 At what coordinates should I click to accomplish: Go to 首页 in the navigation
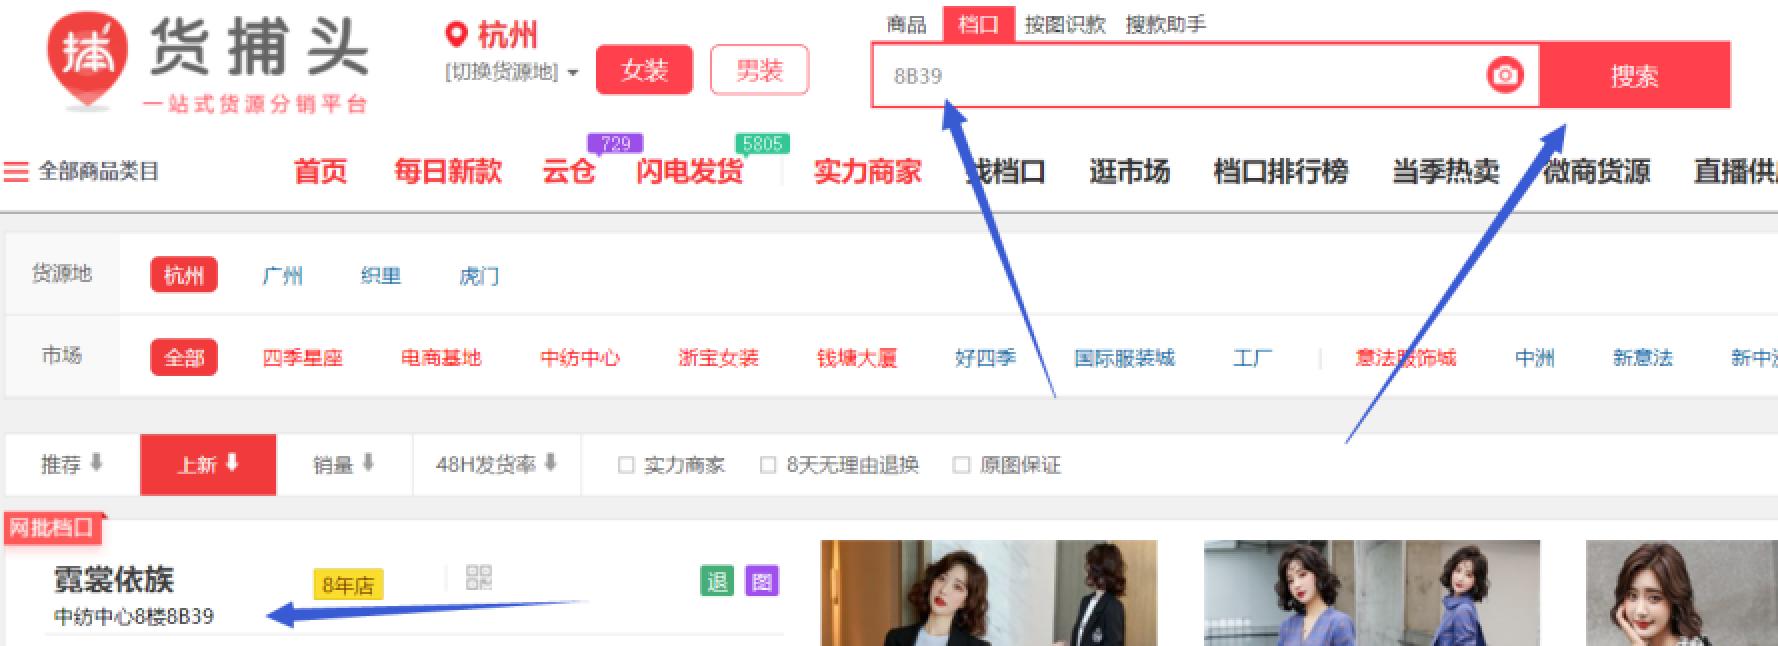point(320,172)
